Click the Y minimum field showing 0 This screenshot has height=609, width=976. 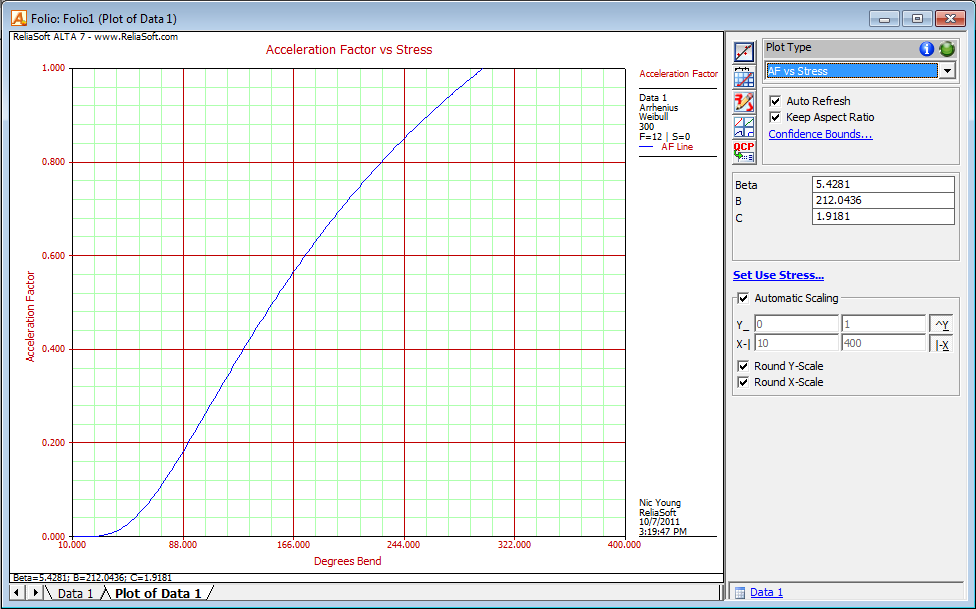tap(796, 324)
